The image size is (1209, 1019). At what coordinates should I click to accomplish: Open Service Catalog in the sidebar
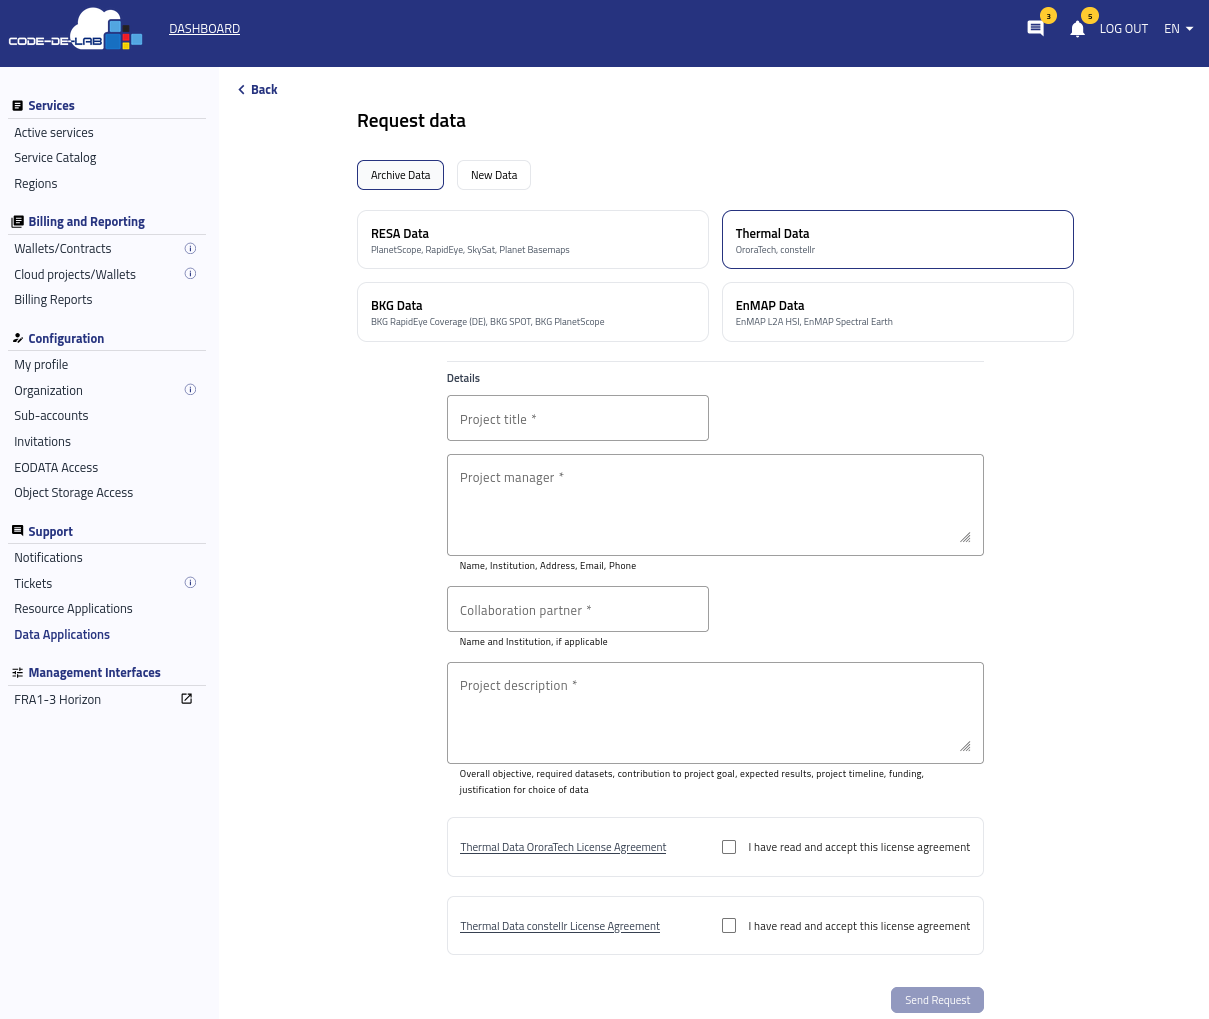click(x=55, y=158)
